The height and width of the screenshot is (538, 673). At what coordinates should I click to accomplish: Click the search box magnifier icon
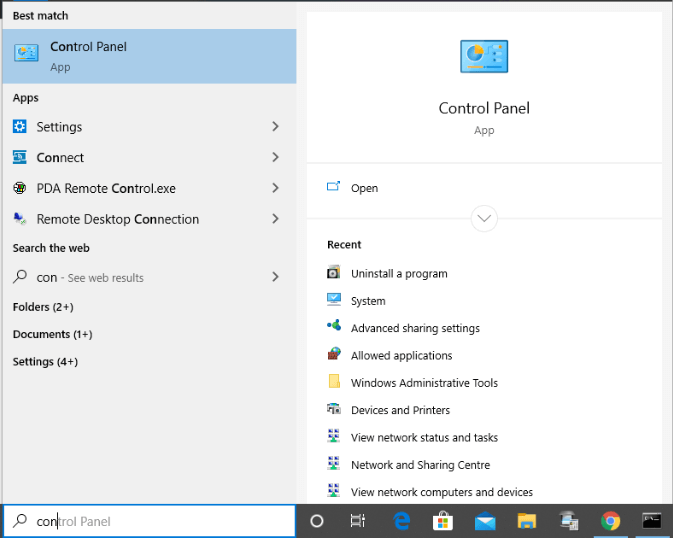(20, 520)
